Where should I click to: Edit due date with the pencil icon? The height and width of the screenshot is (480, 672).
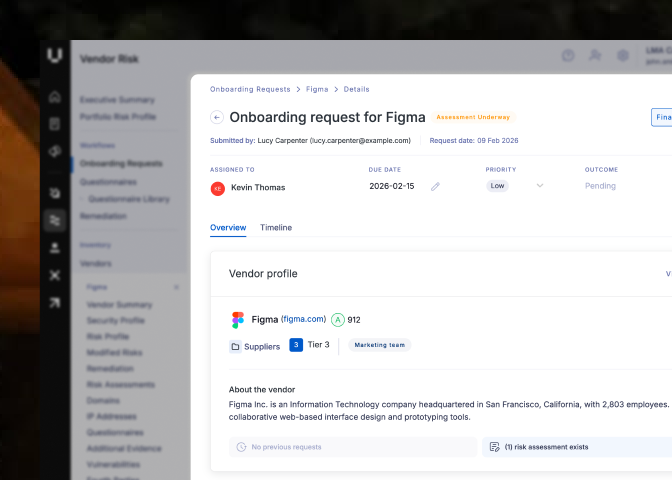(x=435, y=186)
